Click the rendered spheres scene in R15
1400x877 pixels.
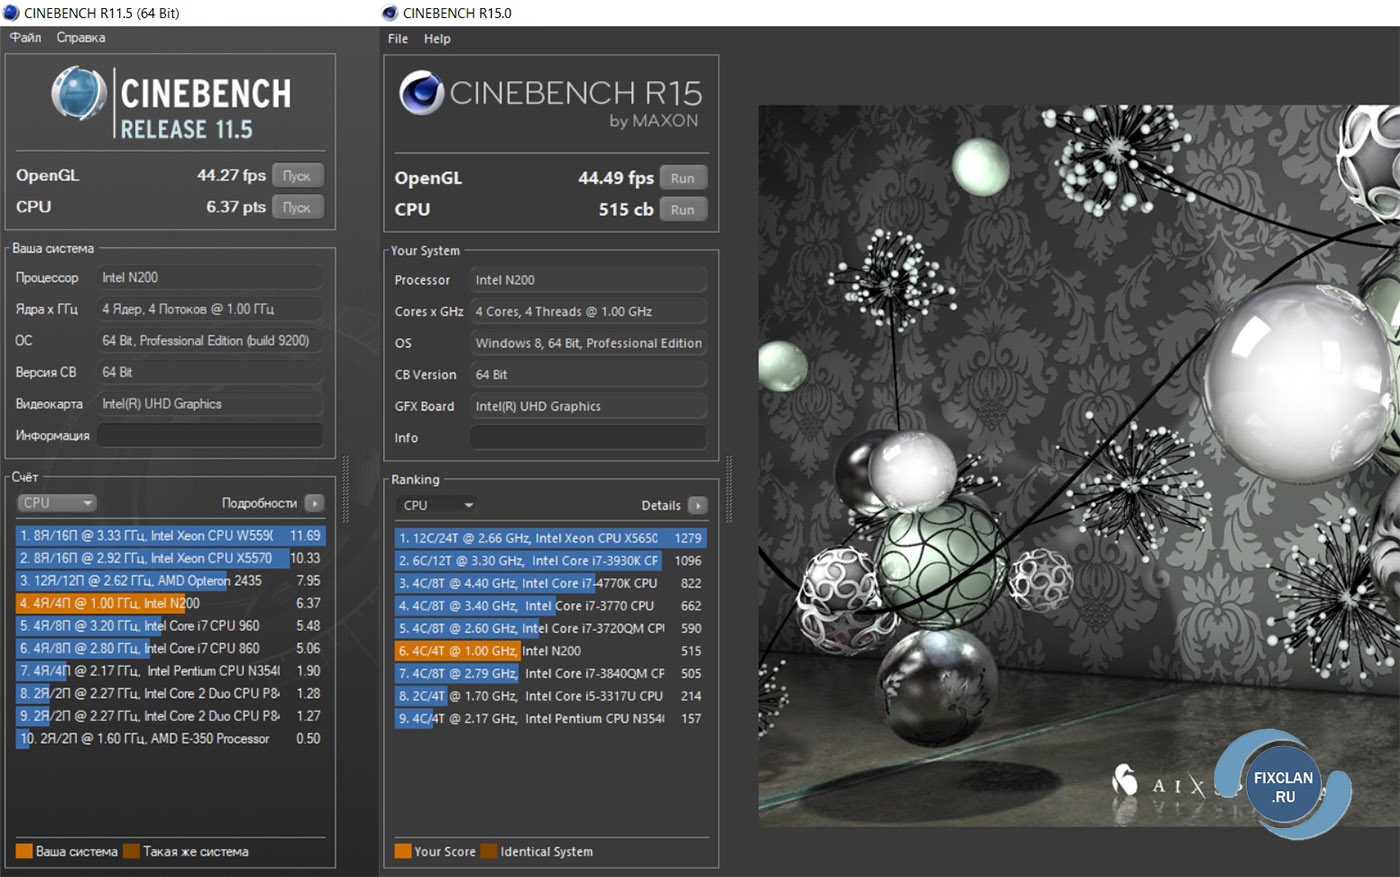(x=1079, y=466)
